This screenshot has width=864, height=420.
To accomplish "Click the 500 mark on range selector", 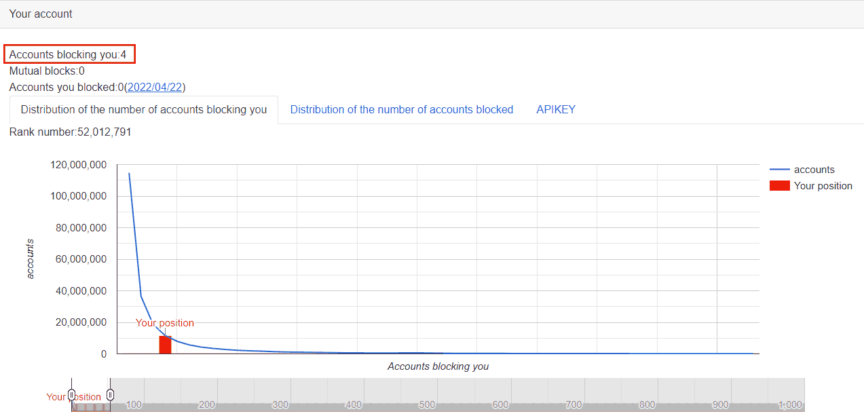I will [x=427, y=404].
